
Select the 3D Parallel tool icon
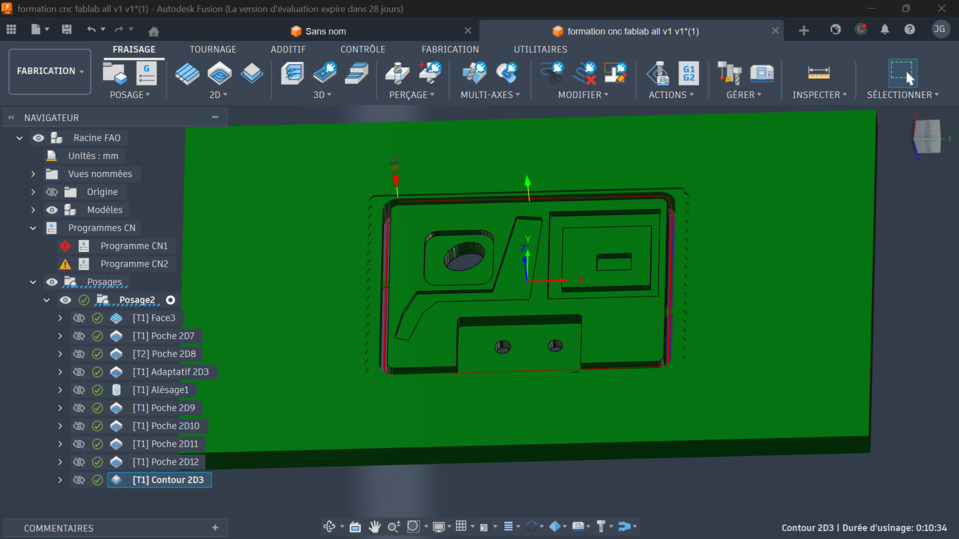[357, 73]
